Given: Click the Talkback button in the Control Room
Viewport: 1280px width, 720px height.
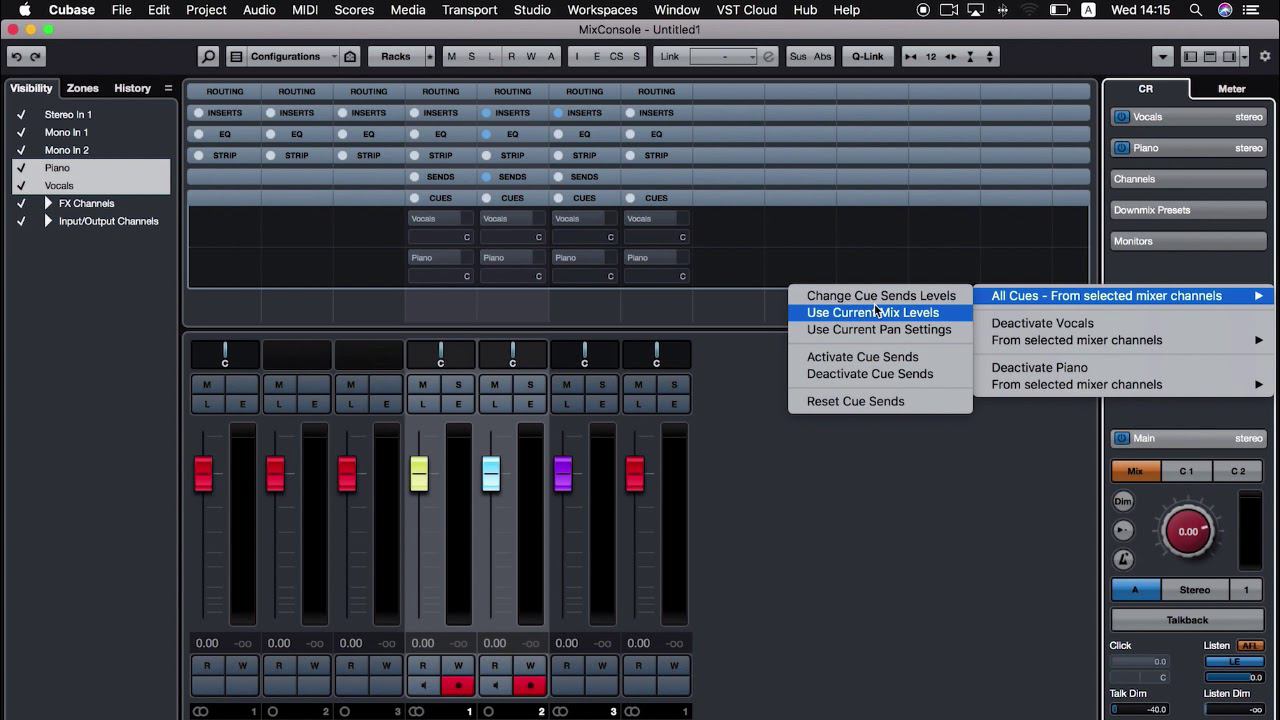Looking at the screenshot, I should click(x=1187, y=620).
